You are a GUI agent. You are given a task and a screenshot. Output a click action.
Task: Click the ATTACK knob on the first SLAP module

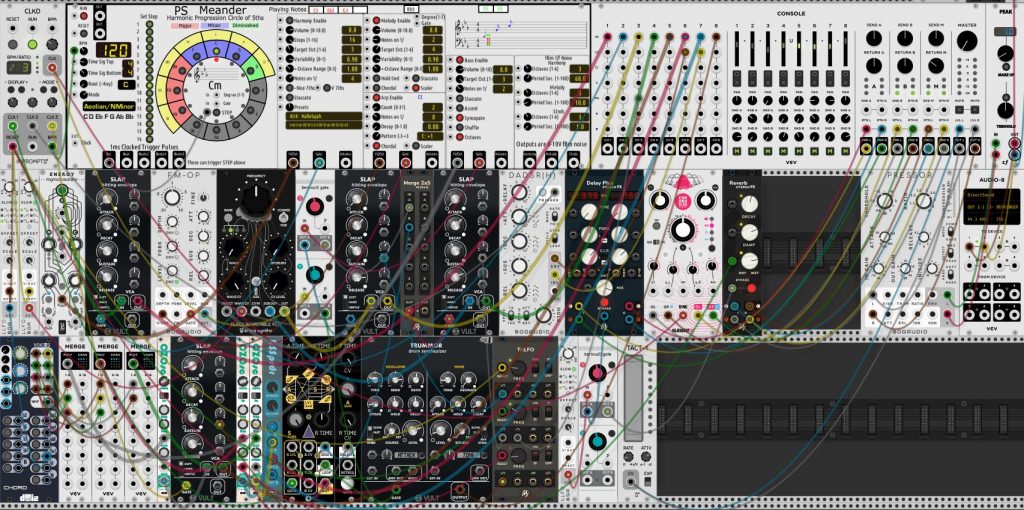(x=105, y=199)
